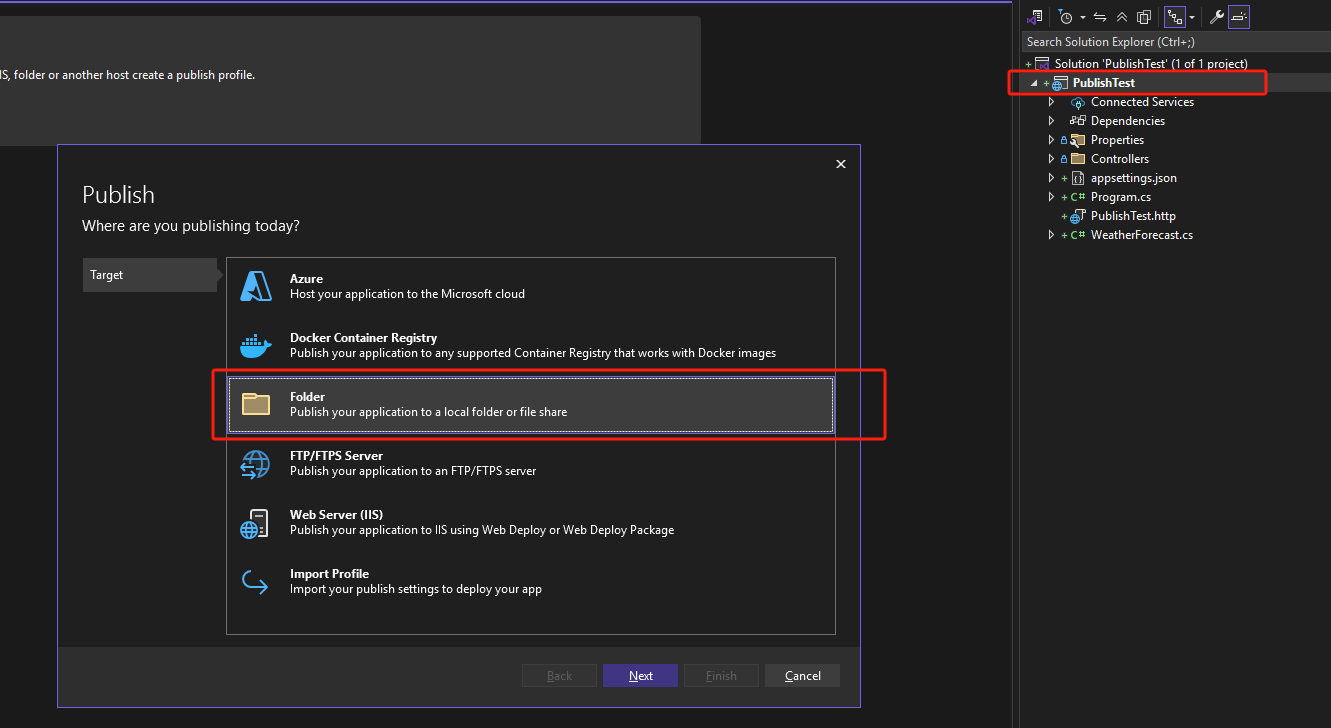Click the Web Server (IIS) icon
Image resolution: width=1331 pixels, height=728 pixels.
(x=255, y=523)
